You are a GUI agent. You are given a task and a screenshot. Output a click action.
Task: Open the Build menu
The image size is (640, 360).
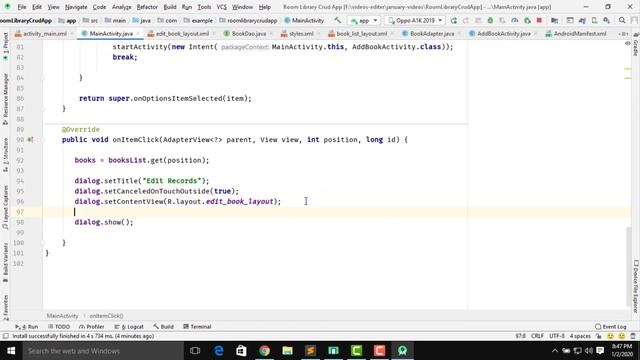tap(170, 7)
